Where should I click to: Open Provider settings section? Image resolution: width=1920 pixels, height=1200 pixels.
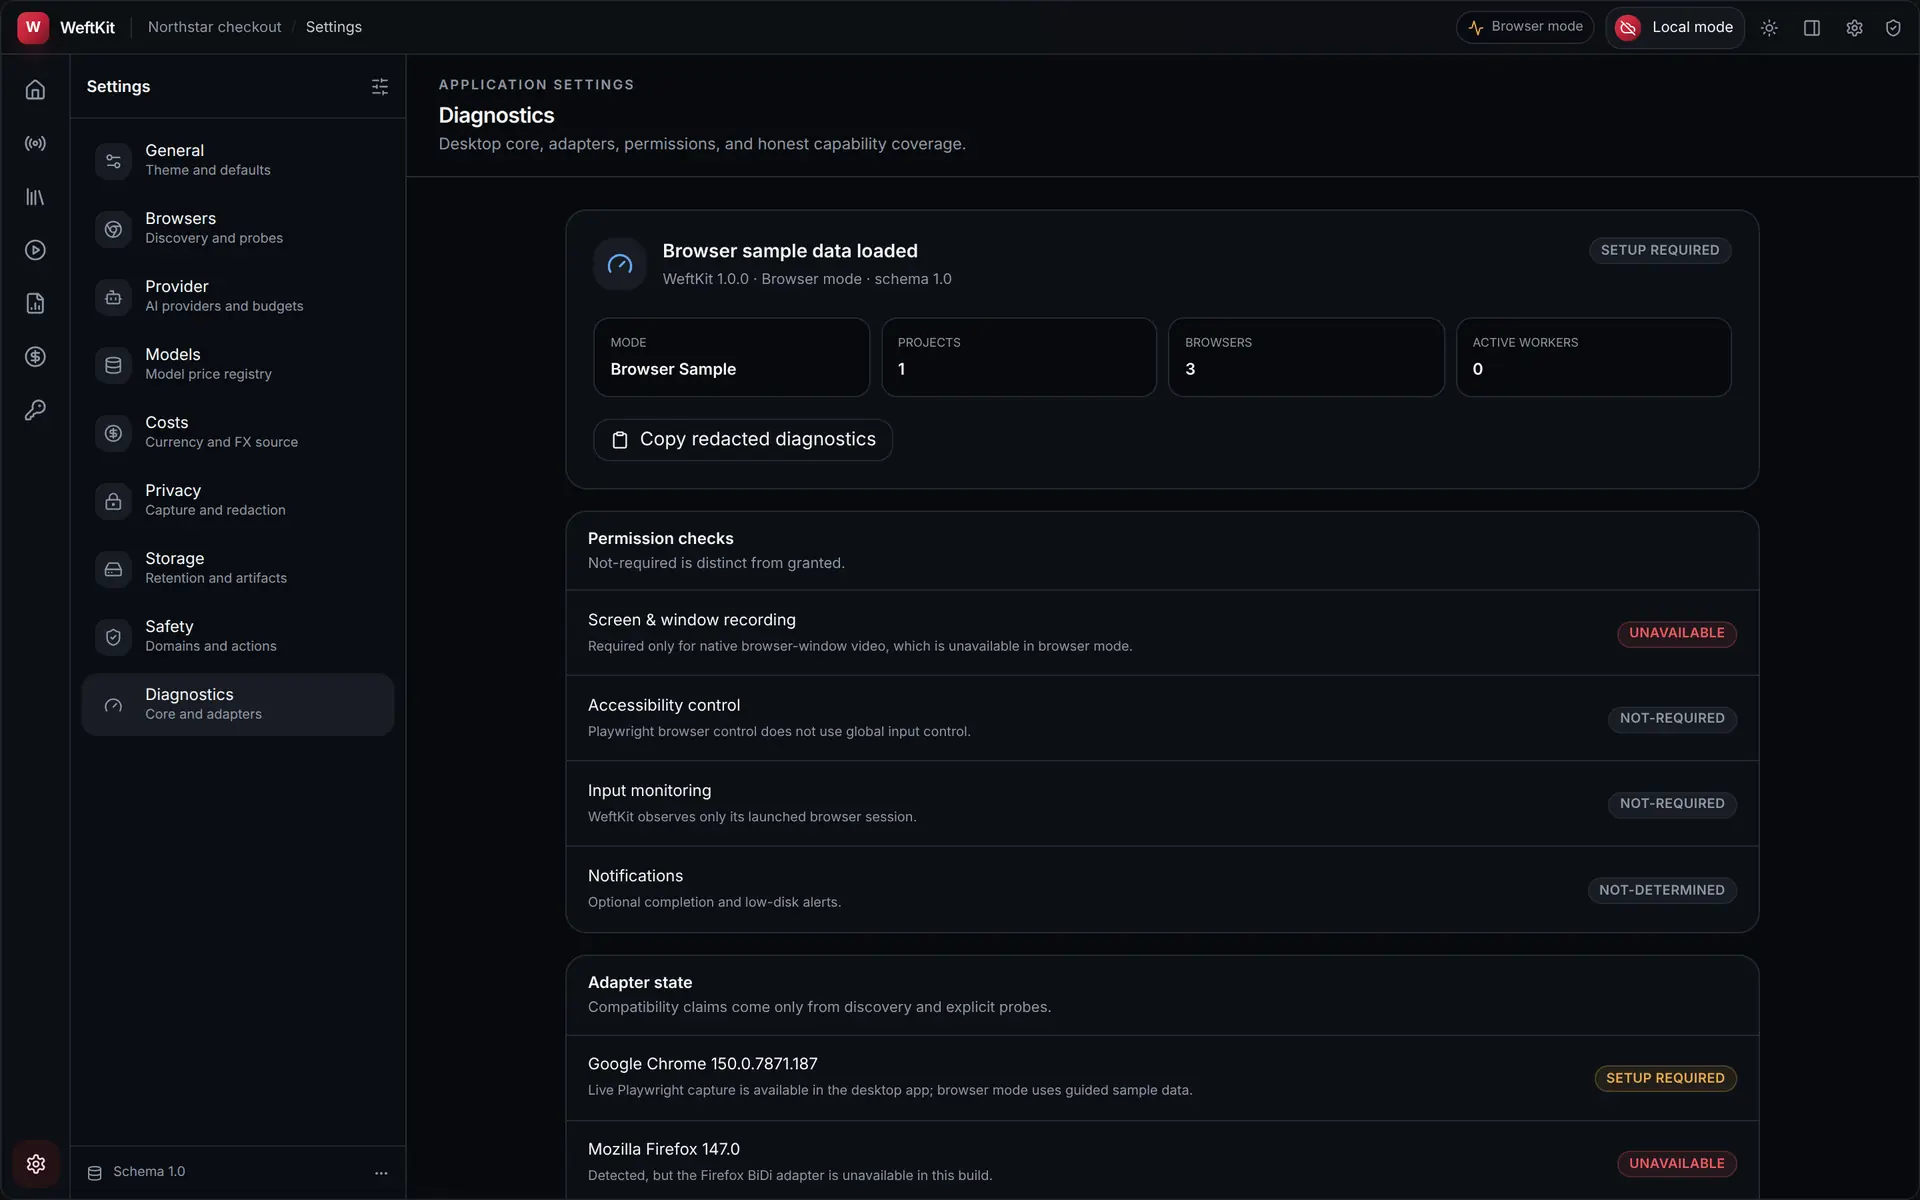coord(238,296)
